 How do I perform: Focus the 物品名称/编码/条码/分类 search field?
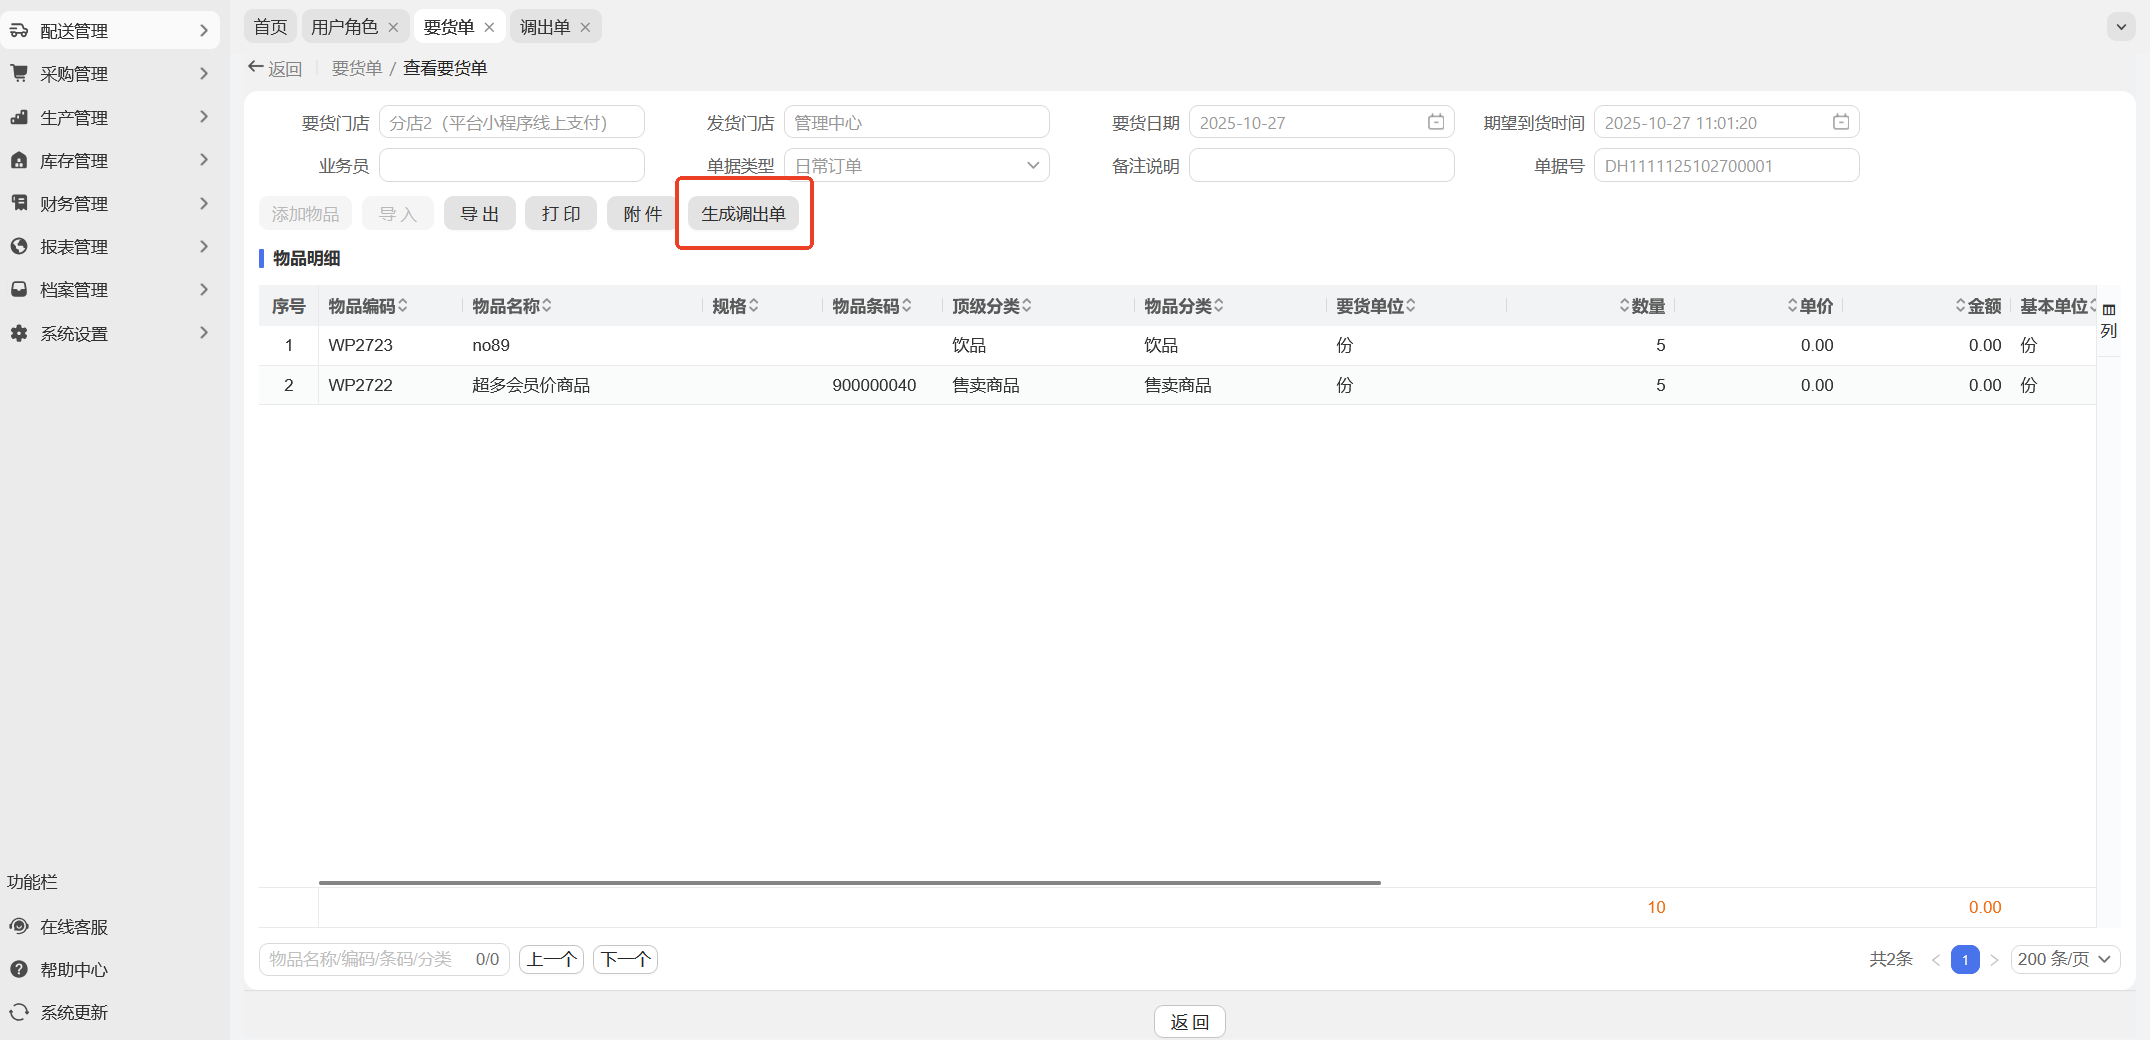click(x=385, y=959)
